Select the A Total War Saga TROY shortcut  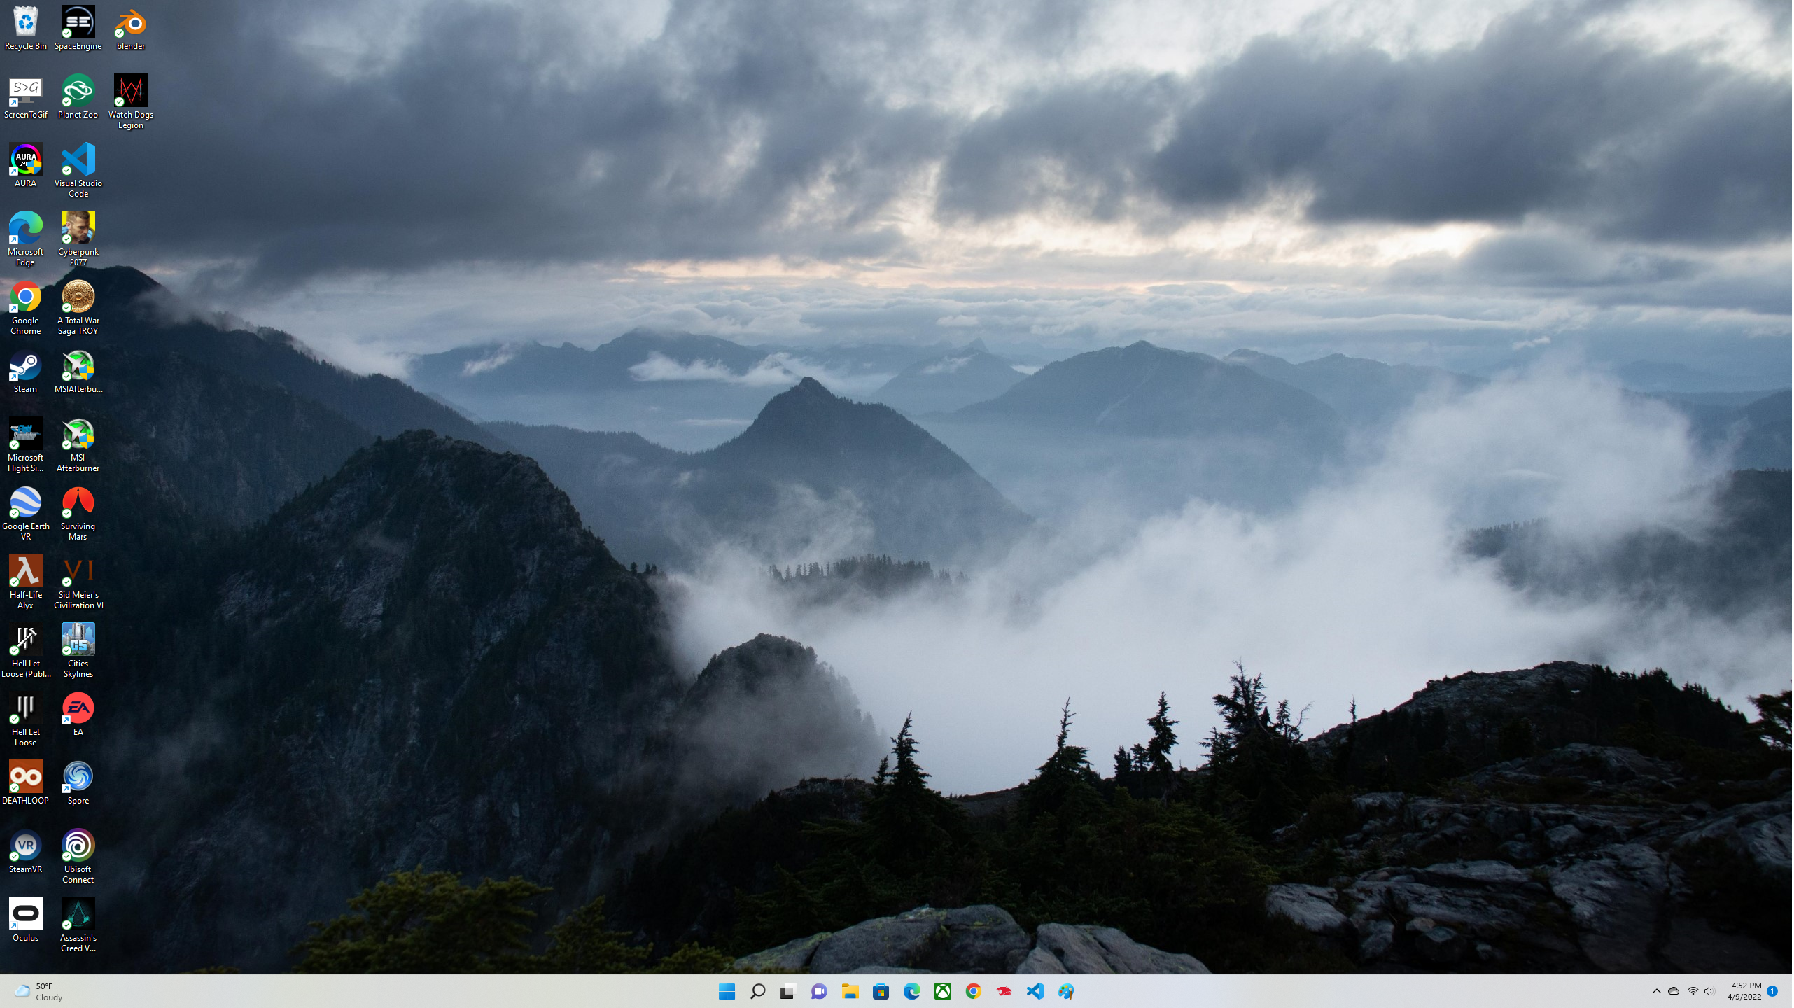[x=78, y=308]
